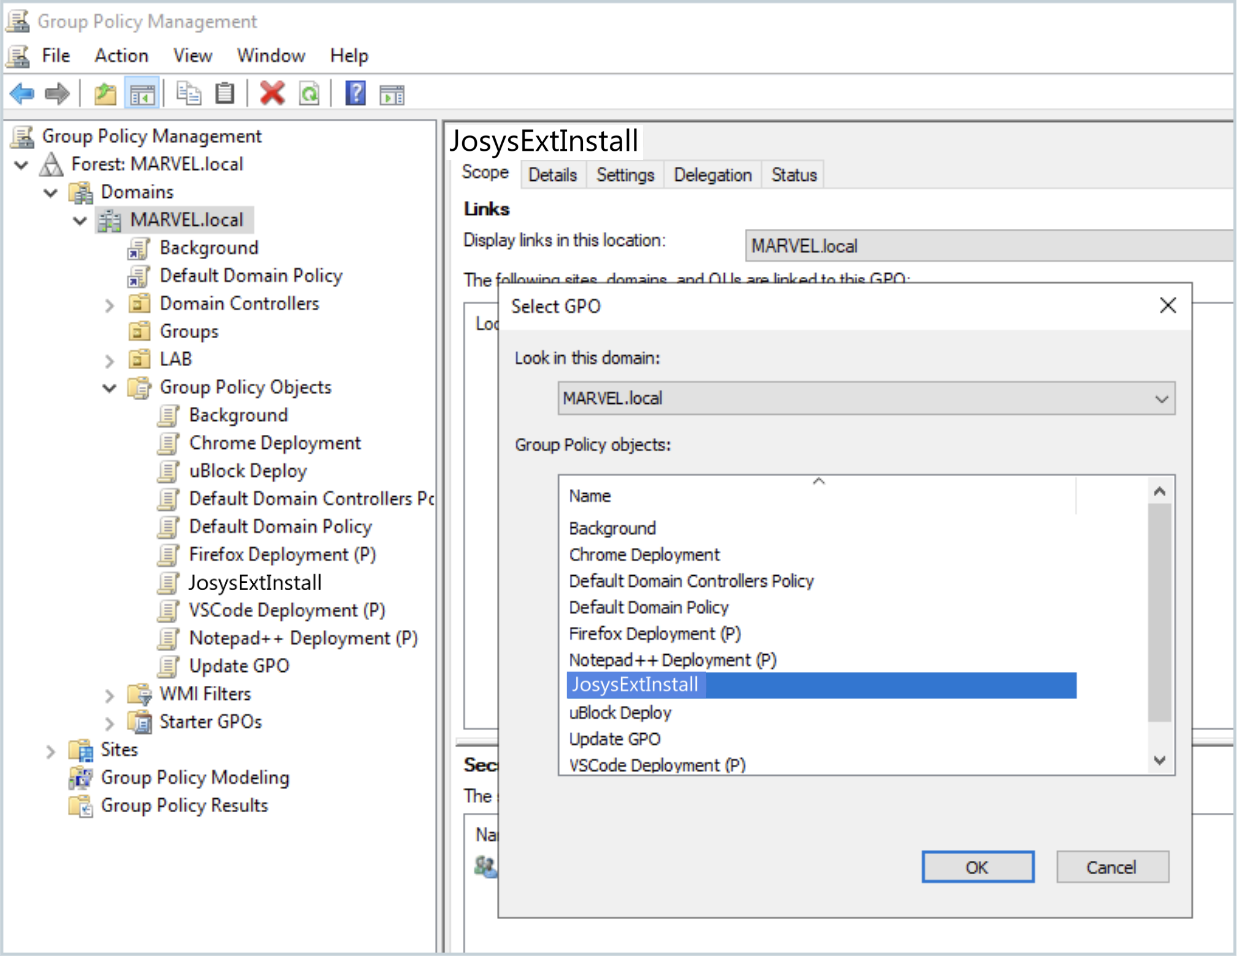Click the scroll down arrow in GPO list
This screenshot has width=1240, height=958.
click(1159, 761)
